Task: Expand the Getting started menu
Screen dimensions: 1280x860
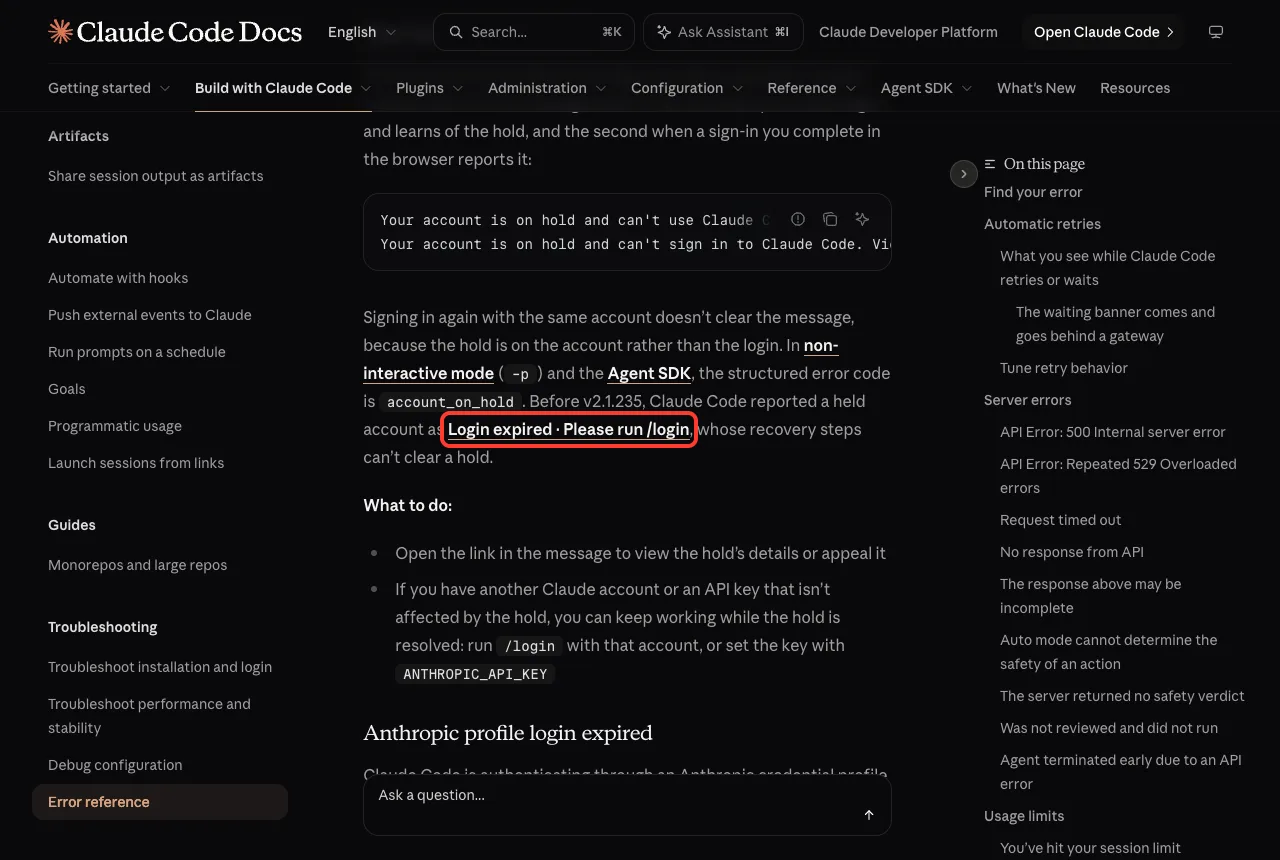Action: [x=109, y=88]
